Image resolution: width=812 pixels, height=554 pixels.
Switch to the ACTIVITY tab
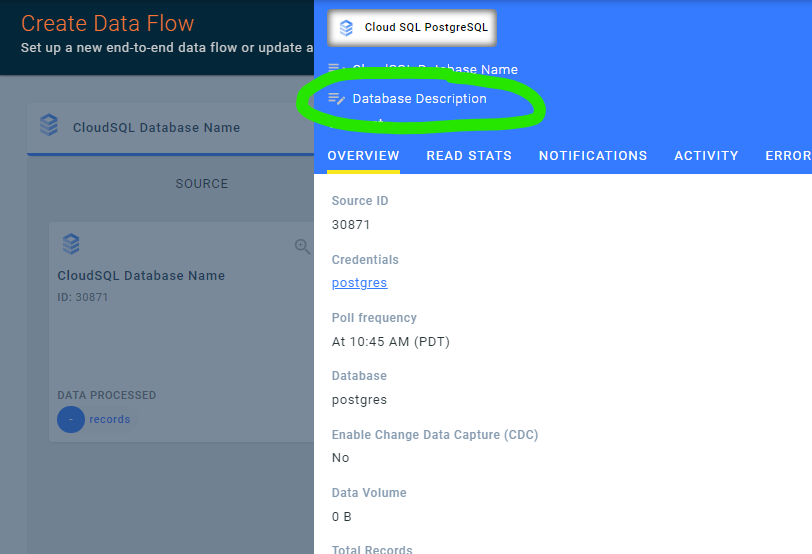pyautogui.click(x=706, y=156)
